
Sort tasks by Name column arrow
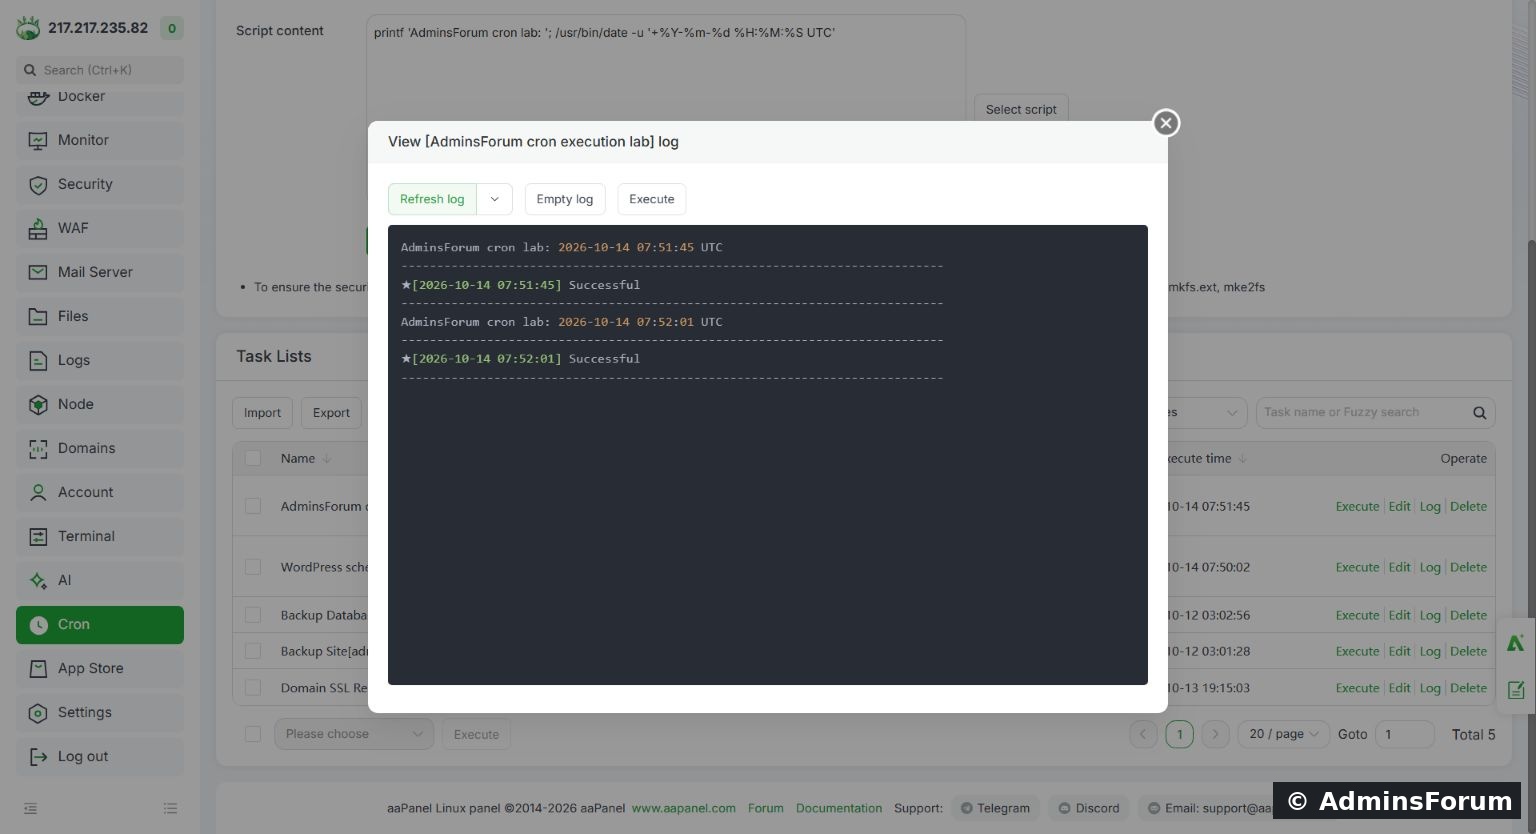point(327,459)
